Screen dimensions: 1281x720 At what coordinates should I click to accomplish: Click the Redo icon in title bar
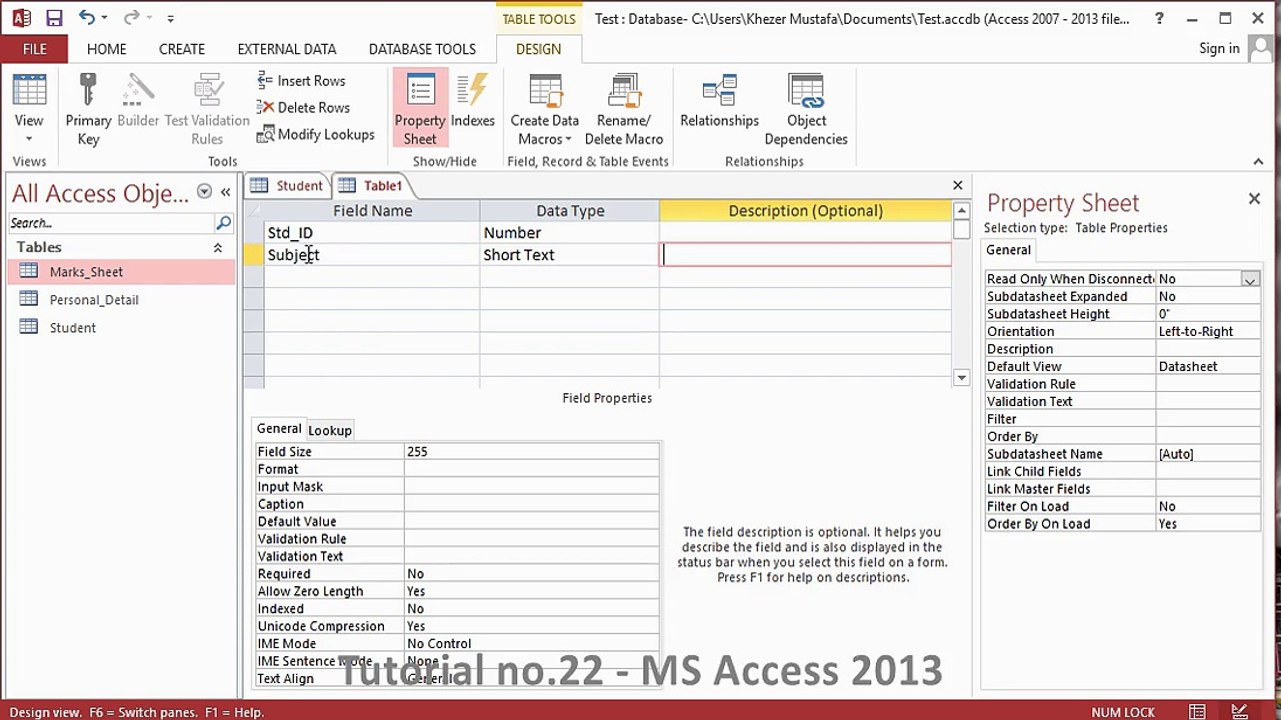click(132, 18)
